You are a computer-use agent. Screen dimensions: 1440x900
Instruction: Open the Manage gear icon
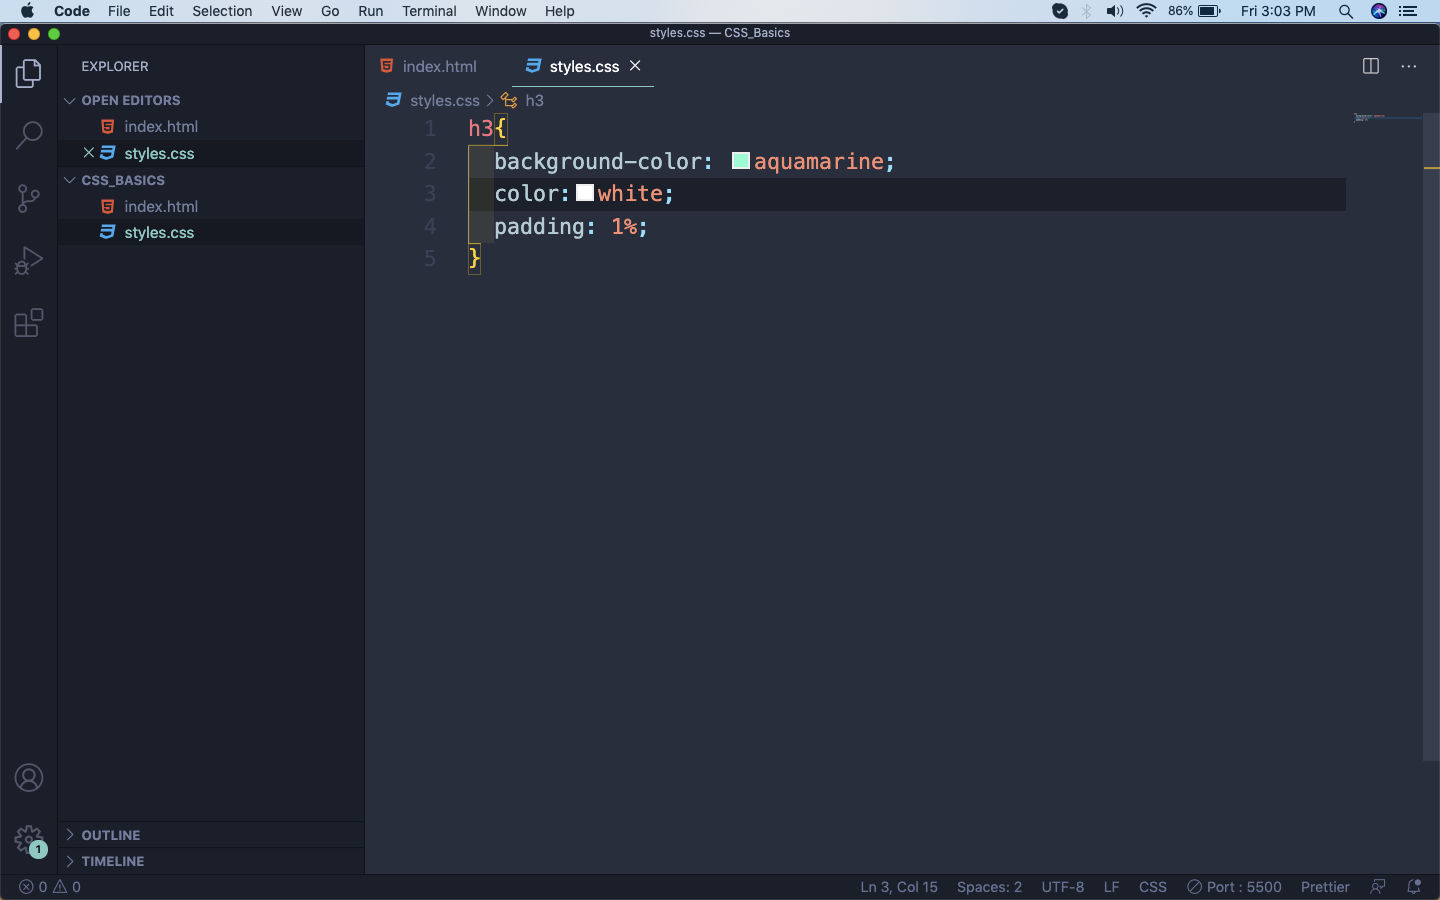(29, 840)
